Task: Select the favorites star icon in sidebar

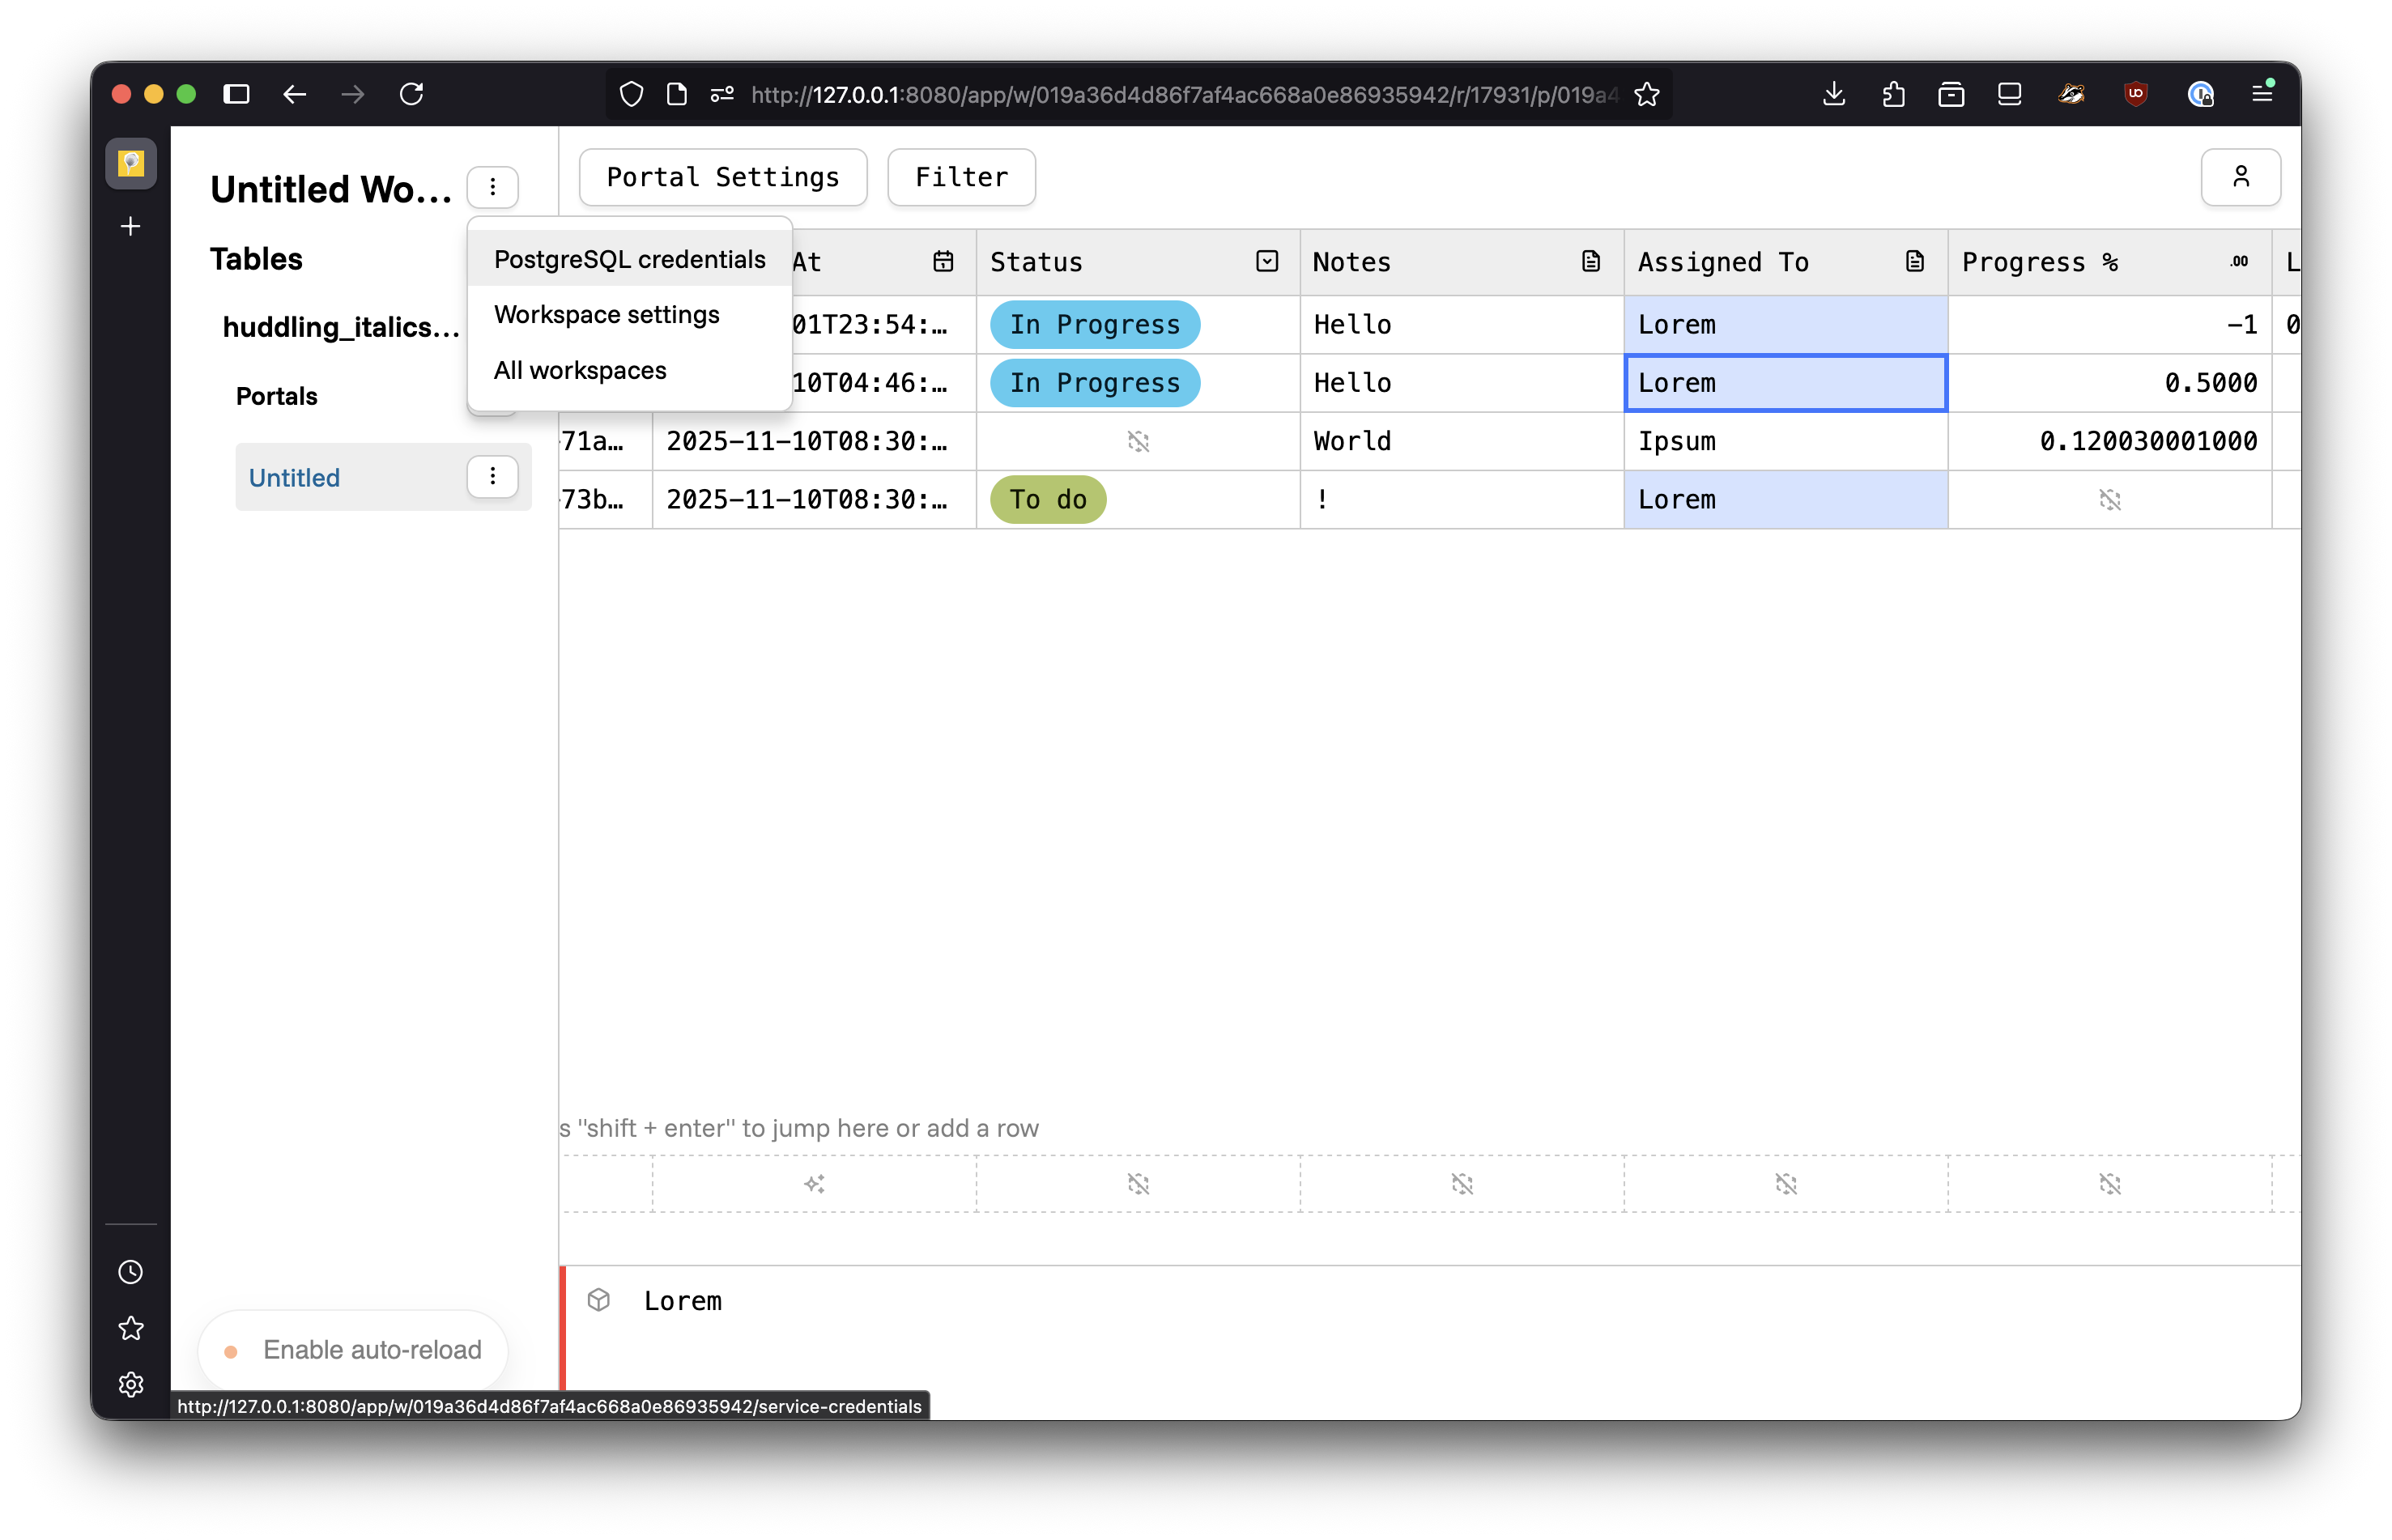Action: click(x=130, y=1328)
